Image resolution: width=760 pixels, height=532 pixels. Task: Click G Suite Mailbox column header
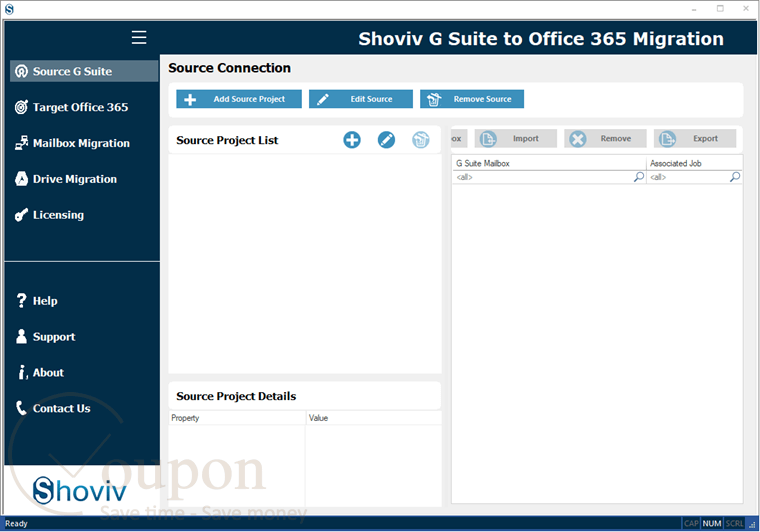(x=549, y=163)
